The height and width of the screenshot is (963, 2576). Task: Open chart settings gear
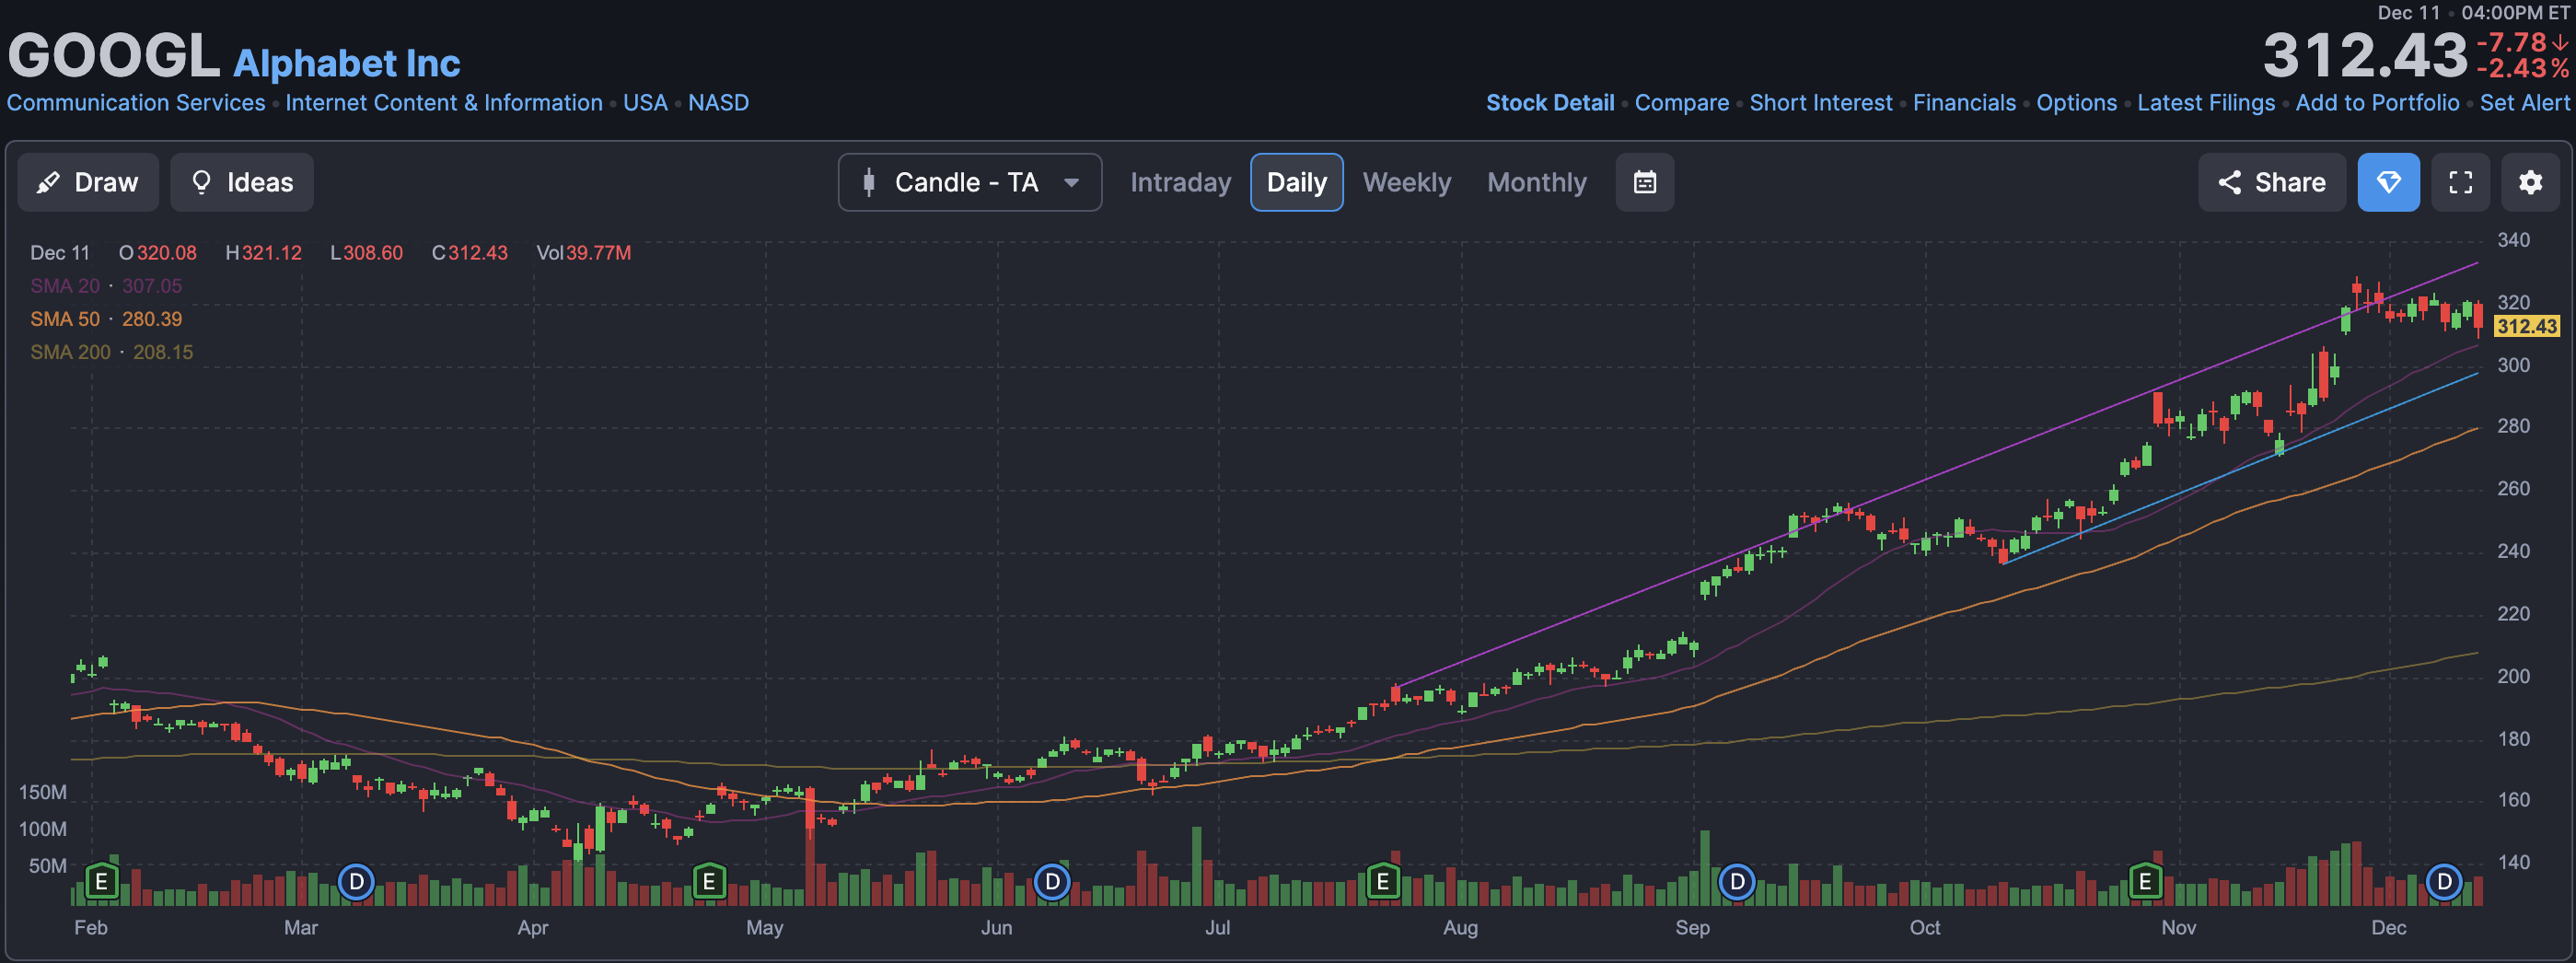click(x=2531, y=182)
